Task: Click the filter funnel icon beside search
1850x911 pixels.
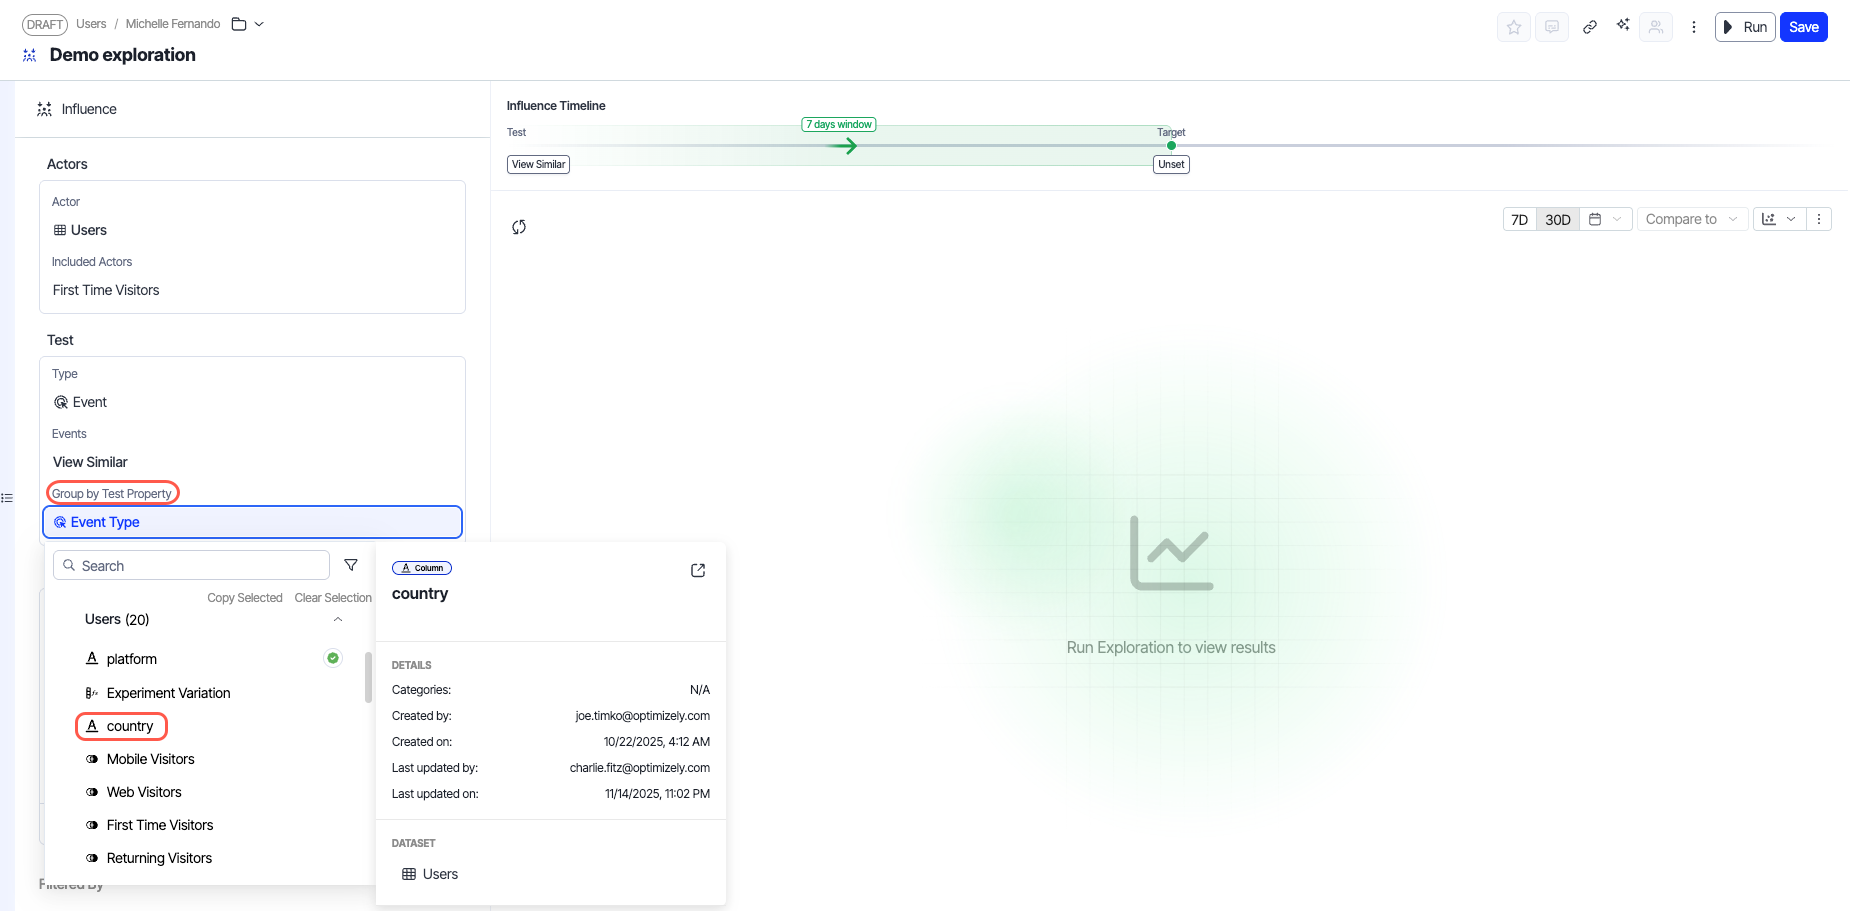Action: click(x=351, y=565)
